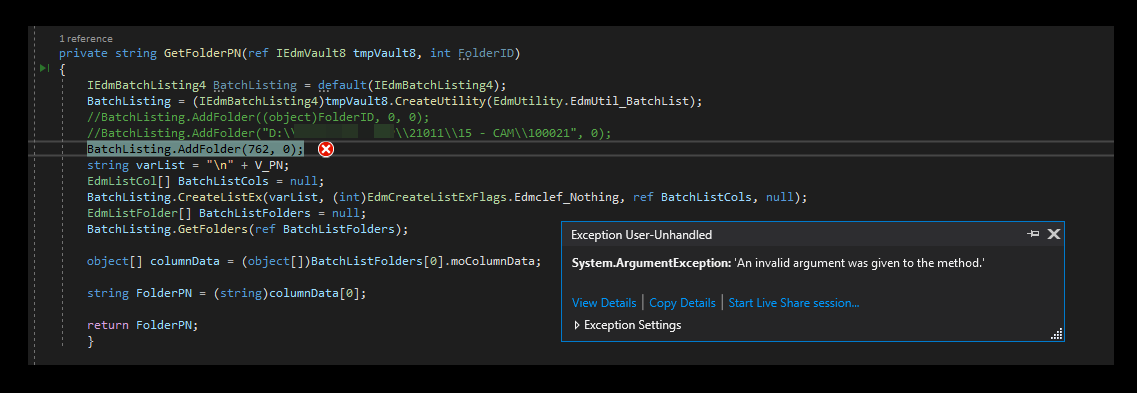The image size is (1137, 393).
Task: Click commented AddFolder with D:\ path
Action: [x=350, y=133]
